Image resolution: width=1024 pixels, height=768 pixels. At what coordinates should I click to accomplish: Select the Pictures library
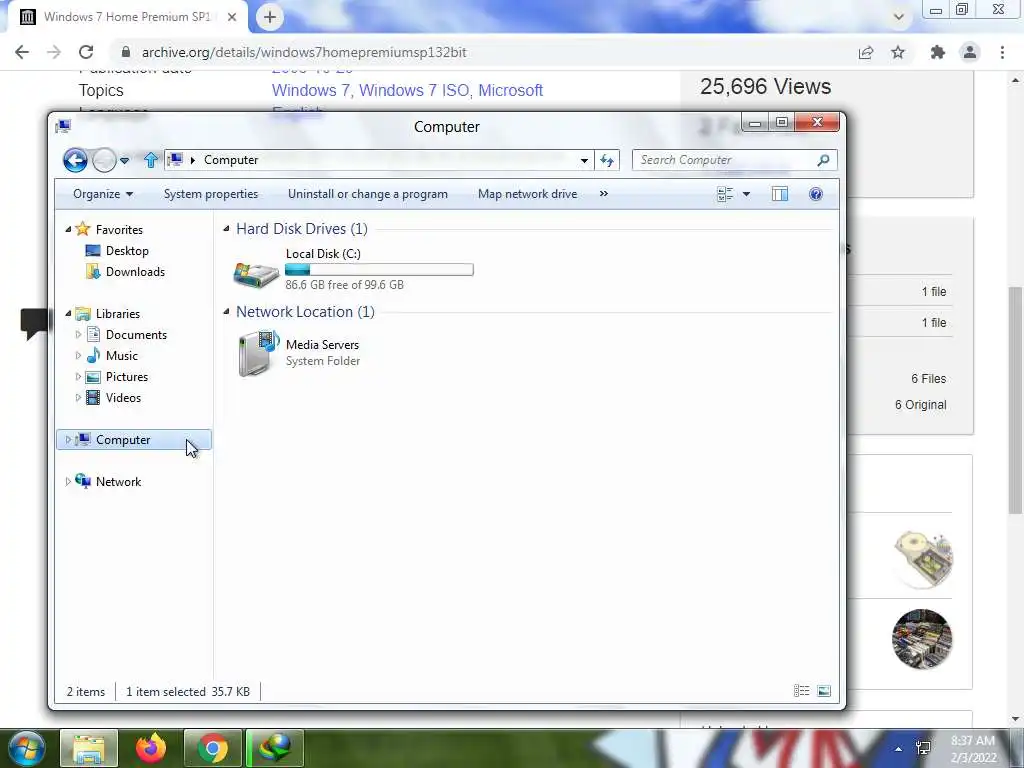coord(127,377)
